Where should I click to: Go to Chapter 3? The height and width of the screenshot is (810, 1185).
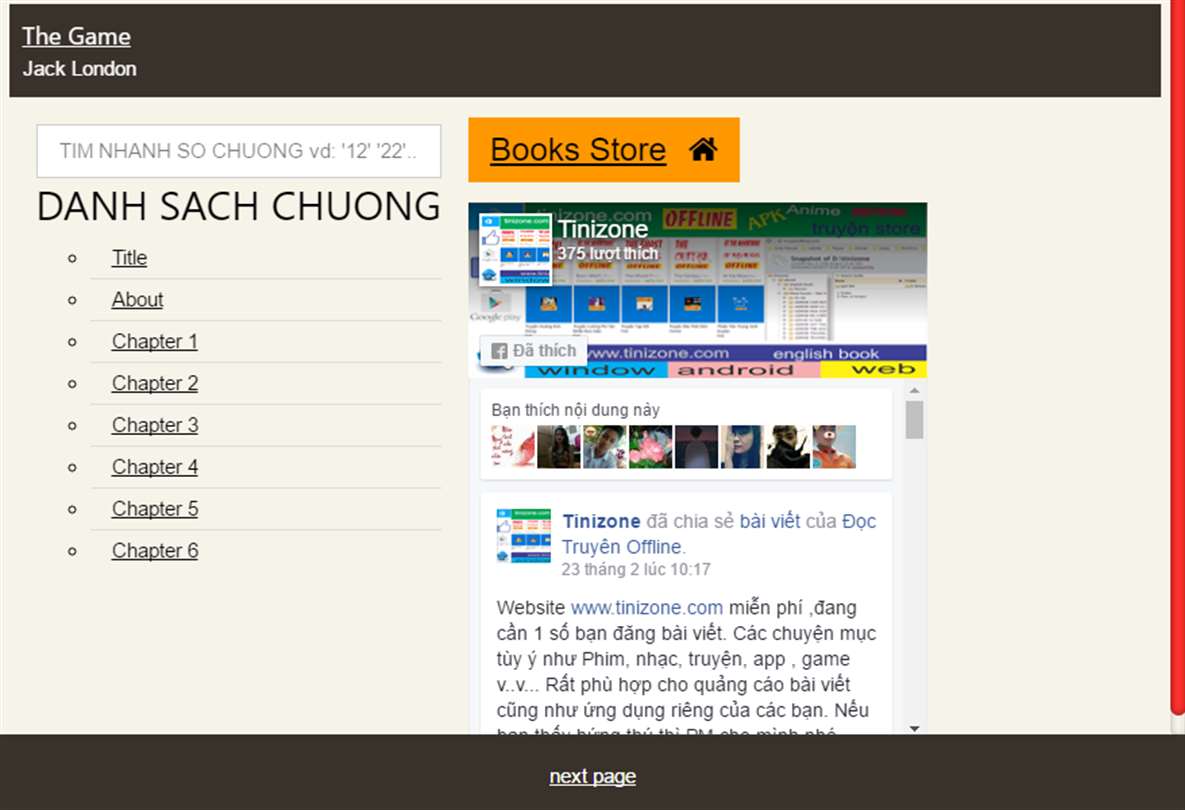point(155,425)
